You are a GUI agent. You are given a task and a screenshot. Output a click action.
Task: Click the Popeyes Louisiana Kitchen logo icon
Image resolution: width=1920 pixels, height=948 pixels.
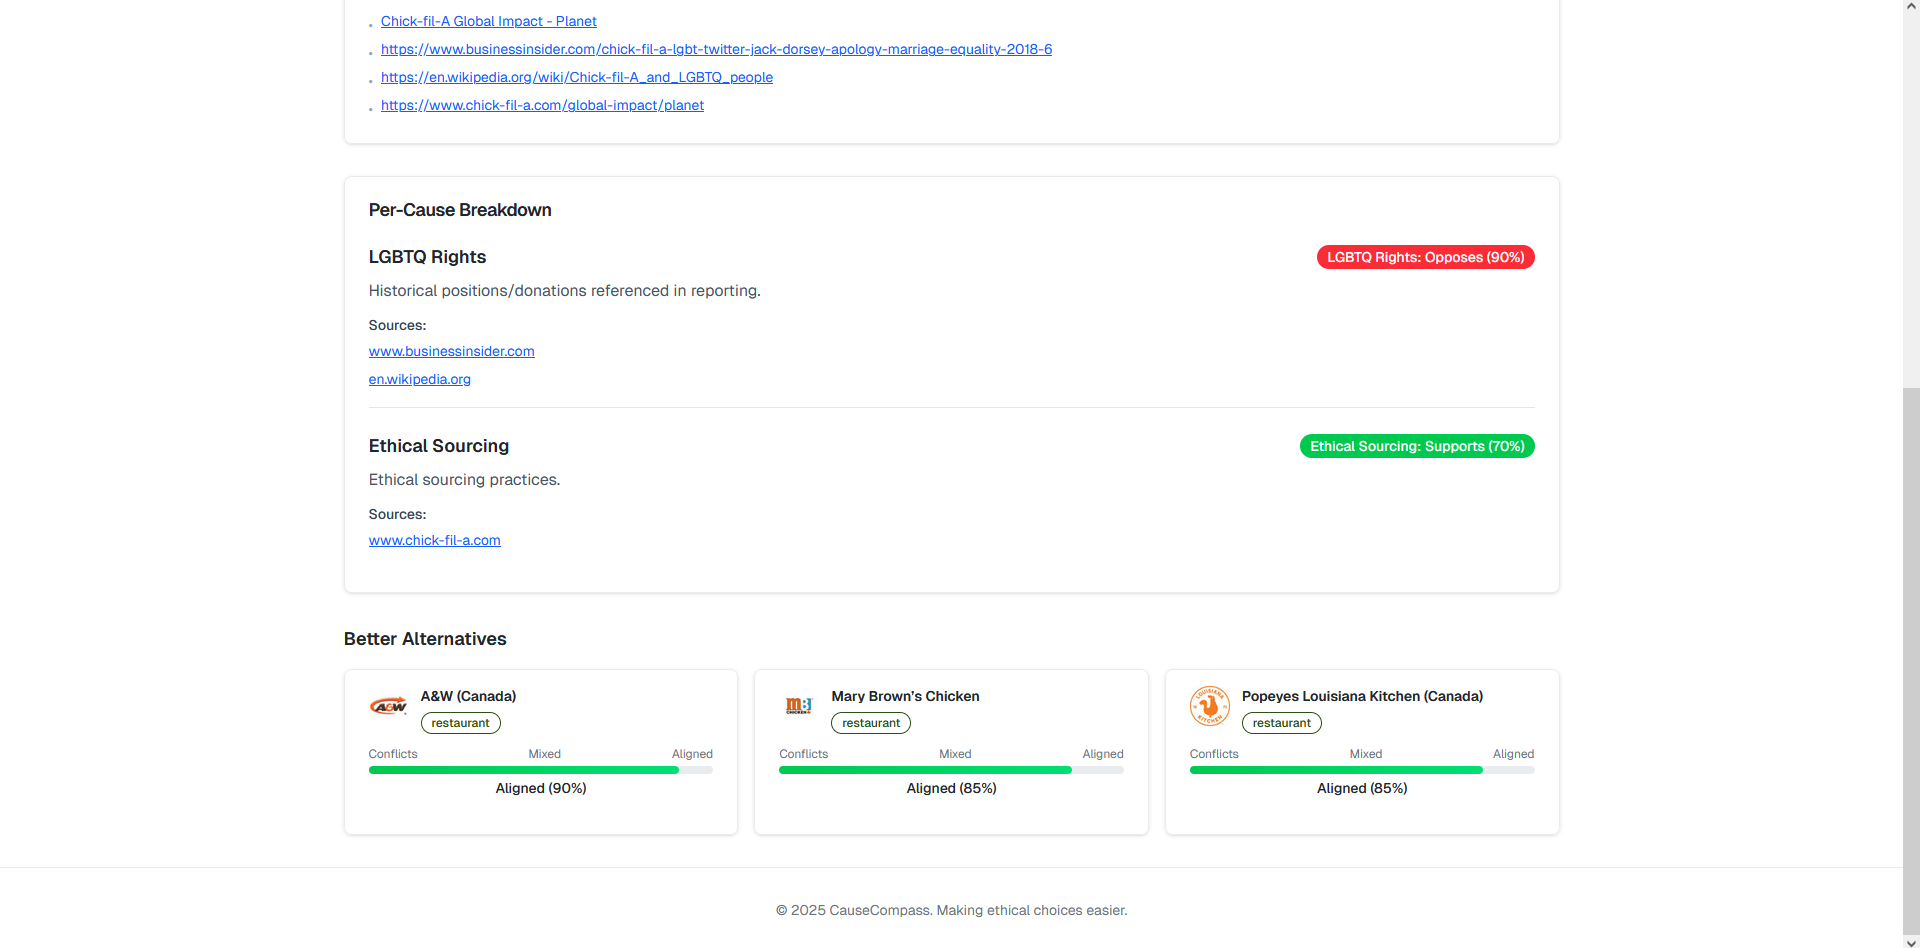click(x=1210, y=706)
